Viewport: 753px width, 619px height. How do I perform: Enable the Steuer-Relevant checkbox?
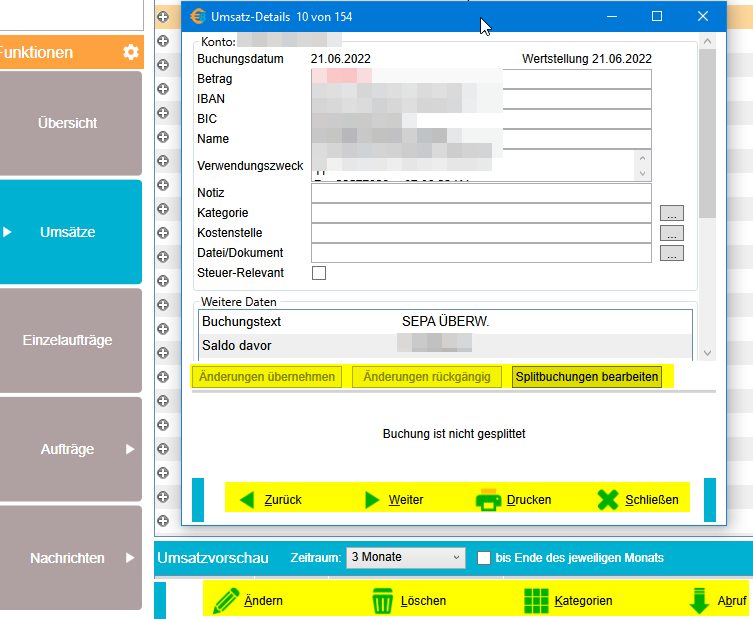tap(319, 273)
